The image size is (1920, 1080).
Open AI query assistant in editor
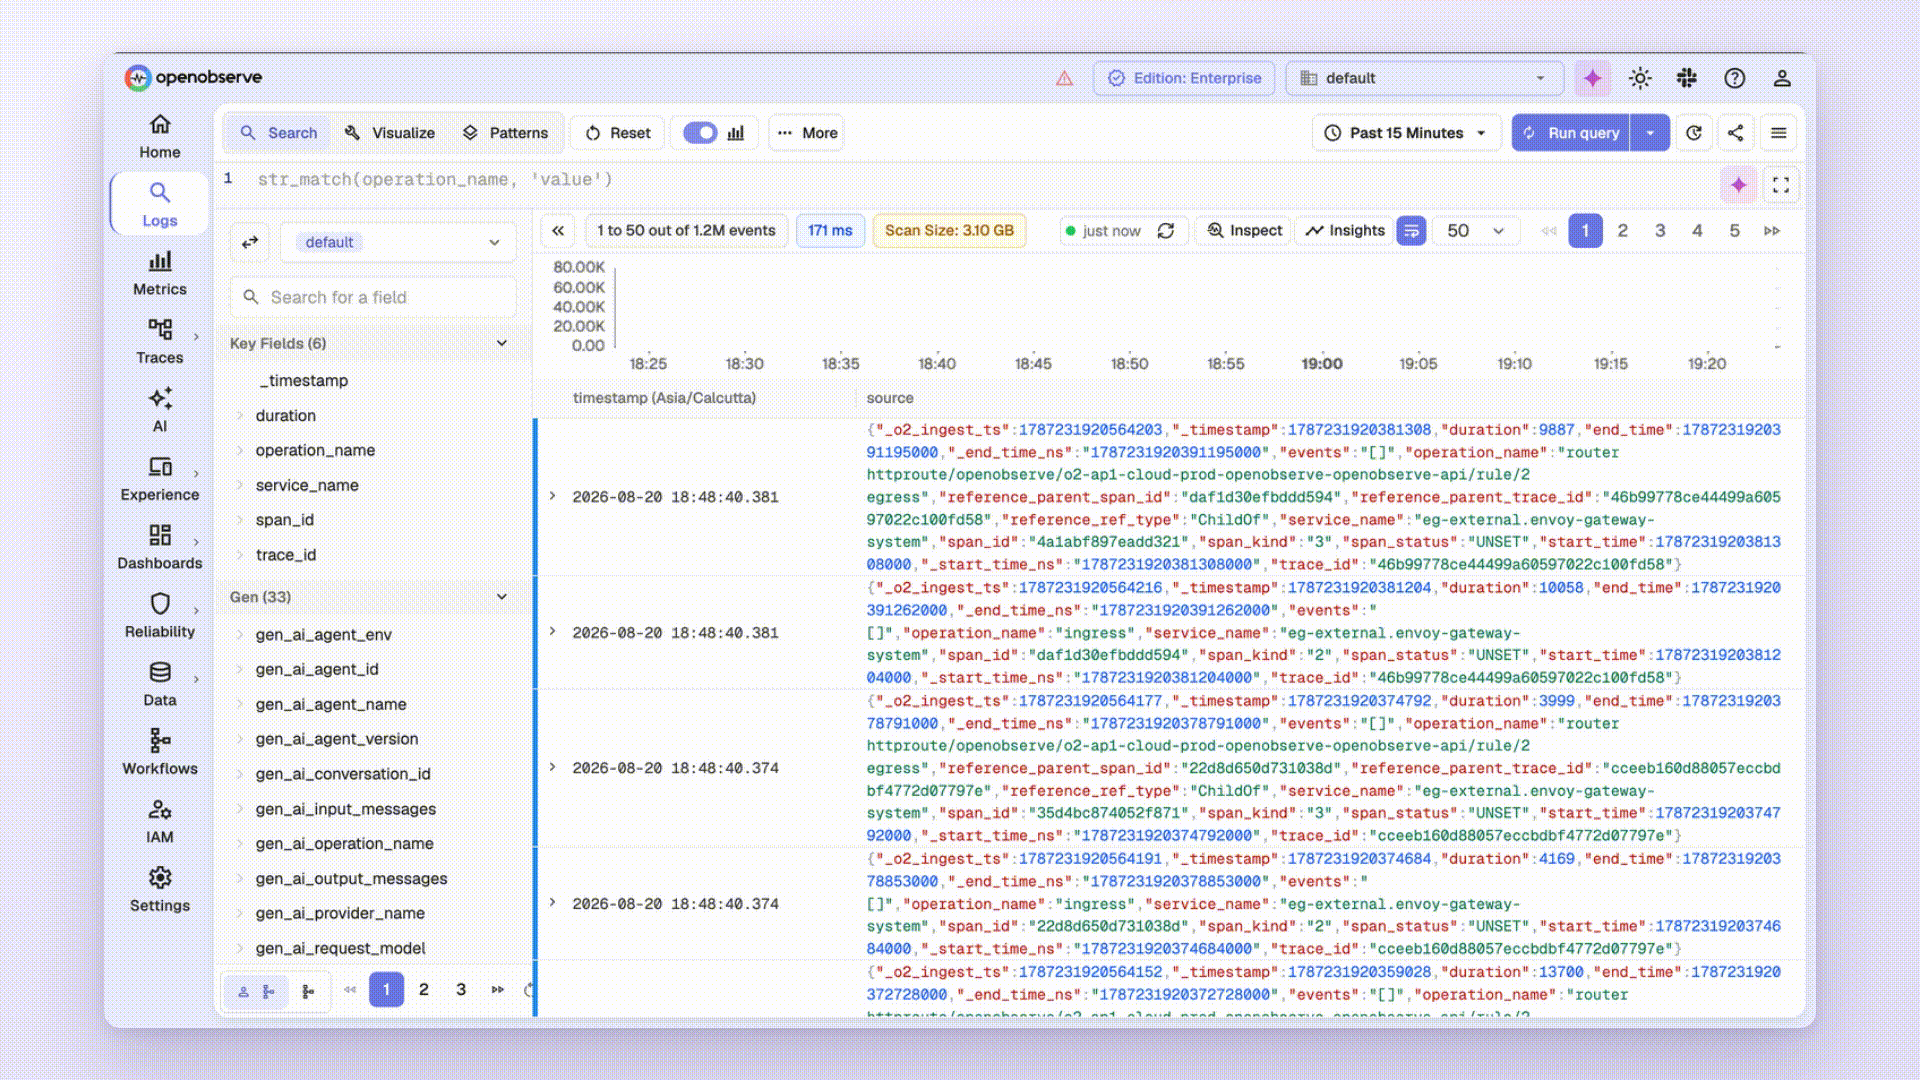(x=1739, y=185)
